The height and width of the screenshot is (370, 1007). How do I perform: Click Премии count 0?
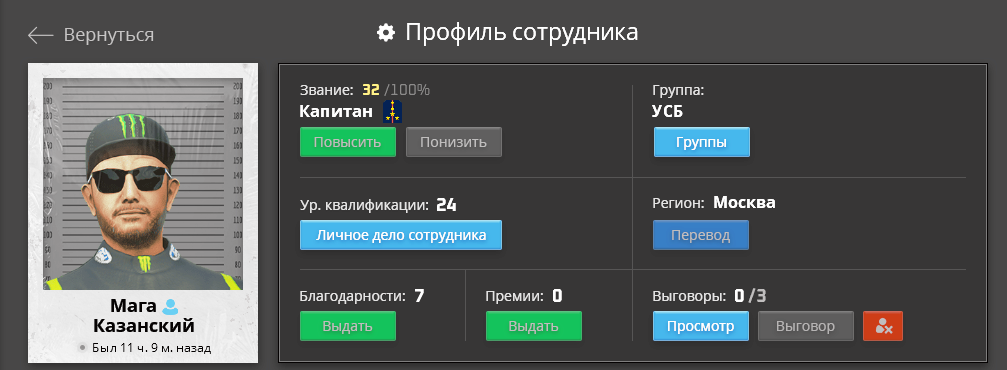(557, 296)
